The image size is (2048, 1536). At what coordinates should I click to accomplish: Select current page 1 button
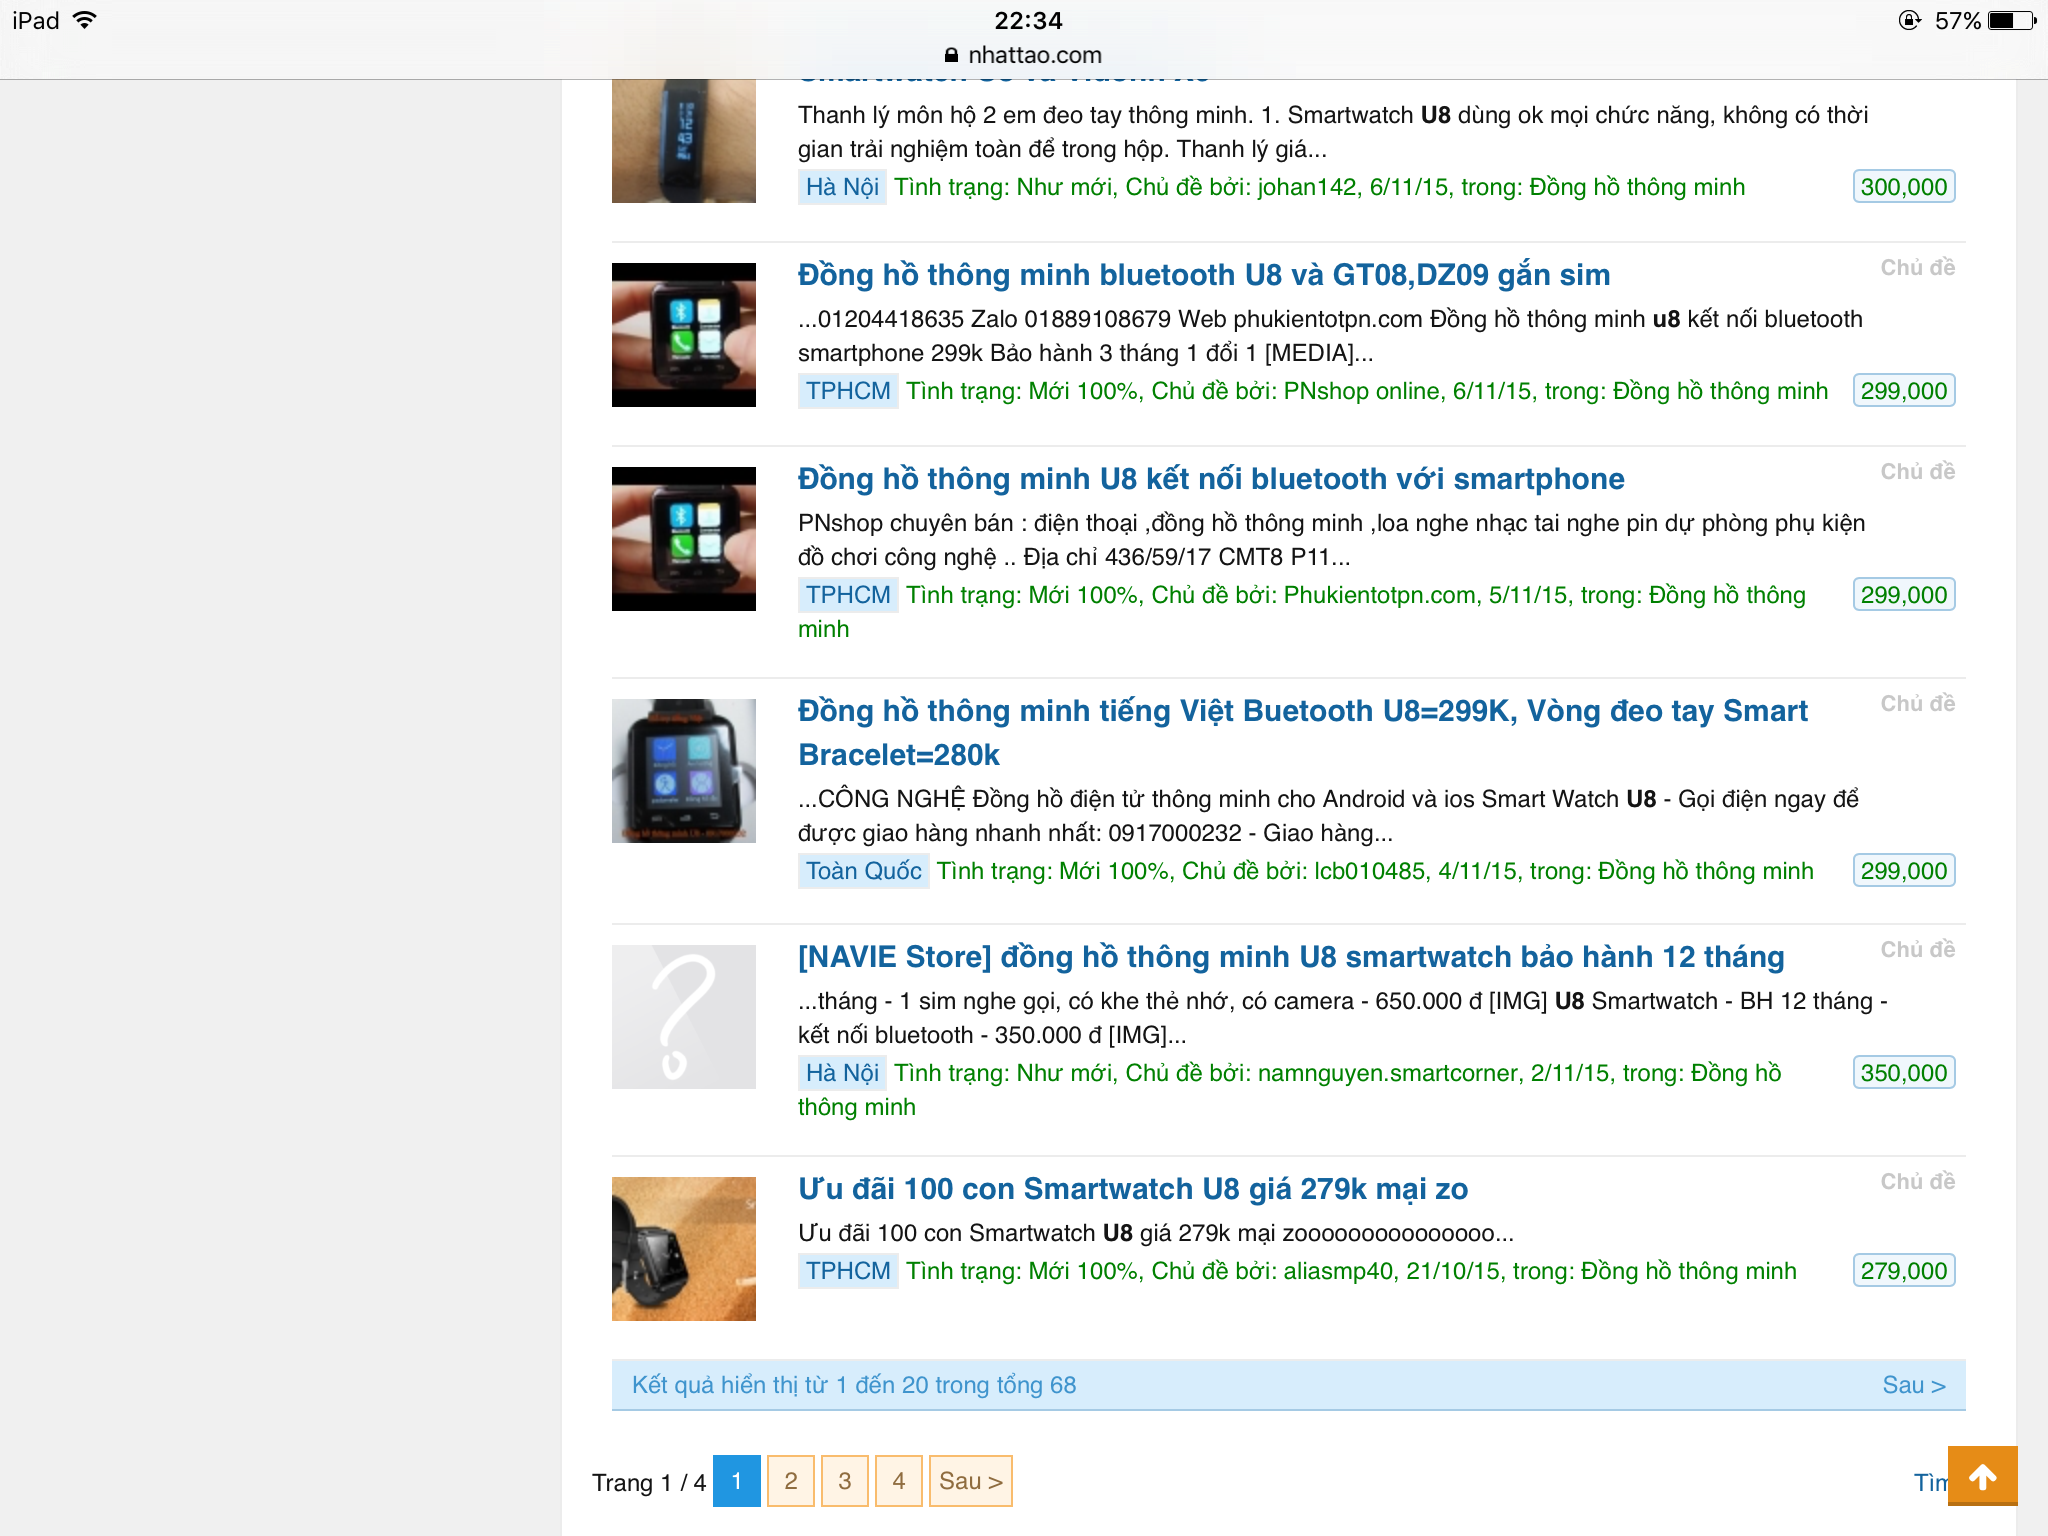point(737,1481)
